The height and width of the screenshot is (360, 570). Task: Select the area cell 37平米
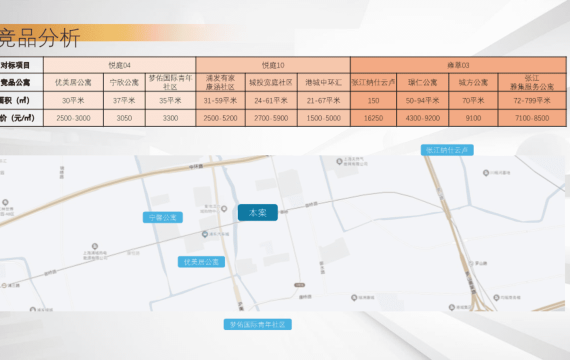coord(124,100)
